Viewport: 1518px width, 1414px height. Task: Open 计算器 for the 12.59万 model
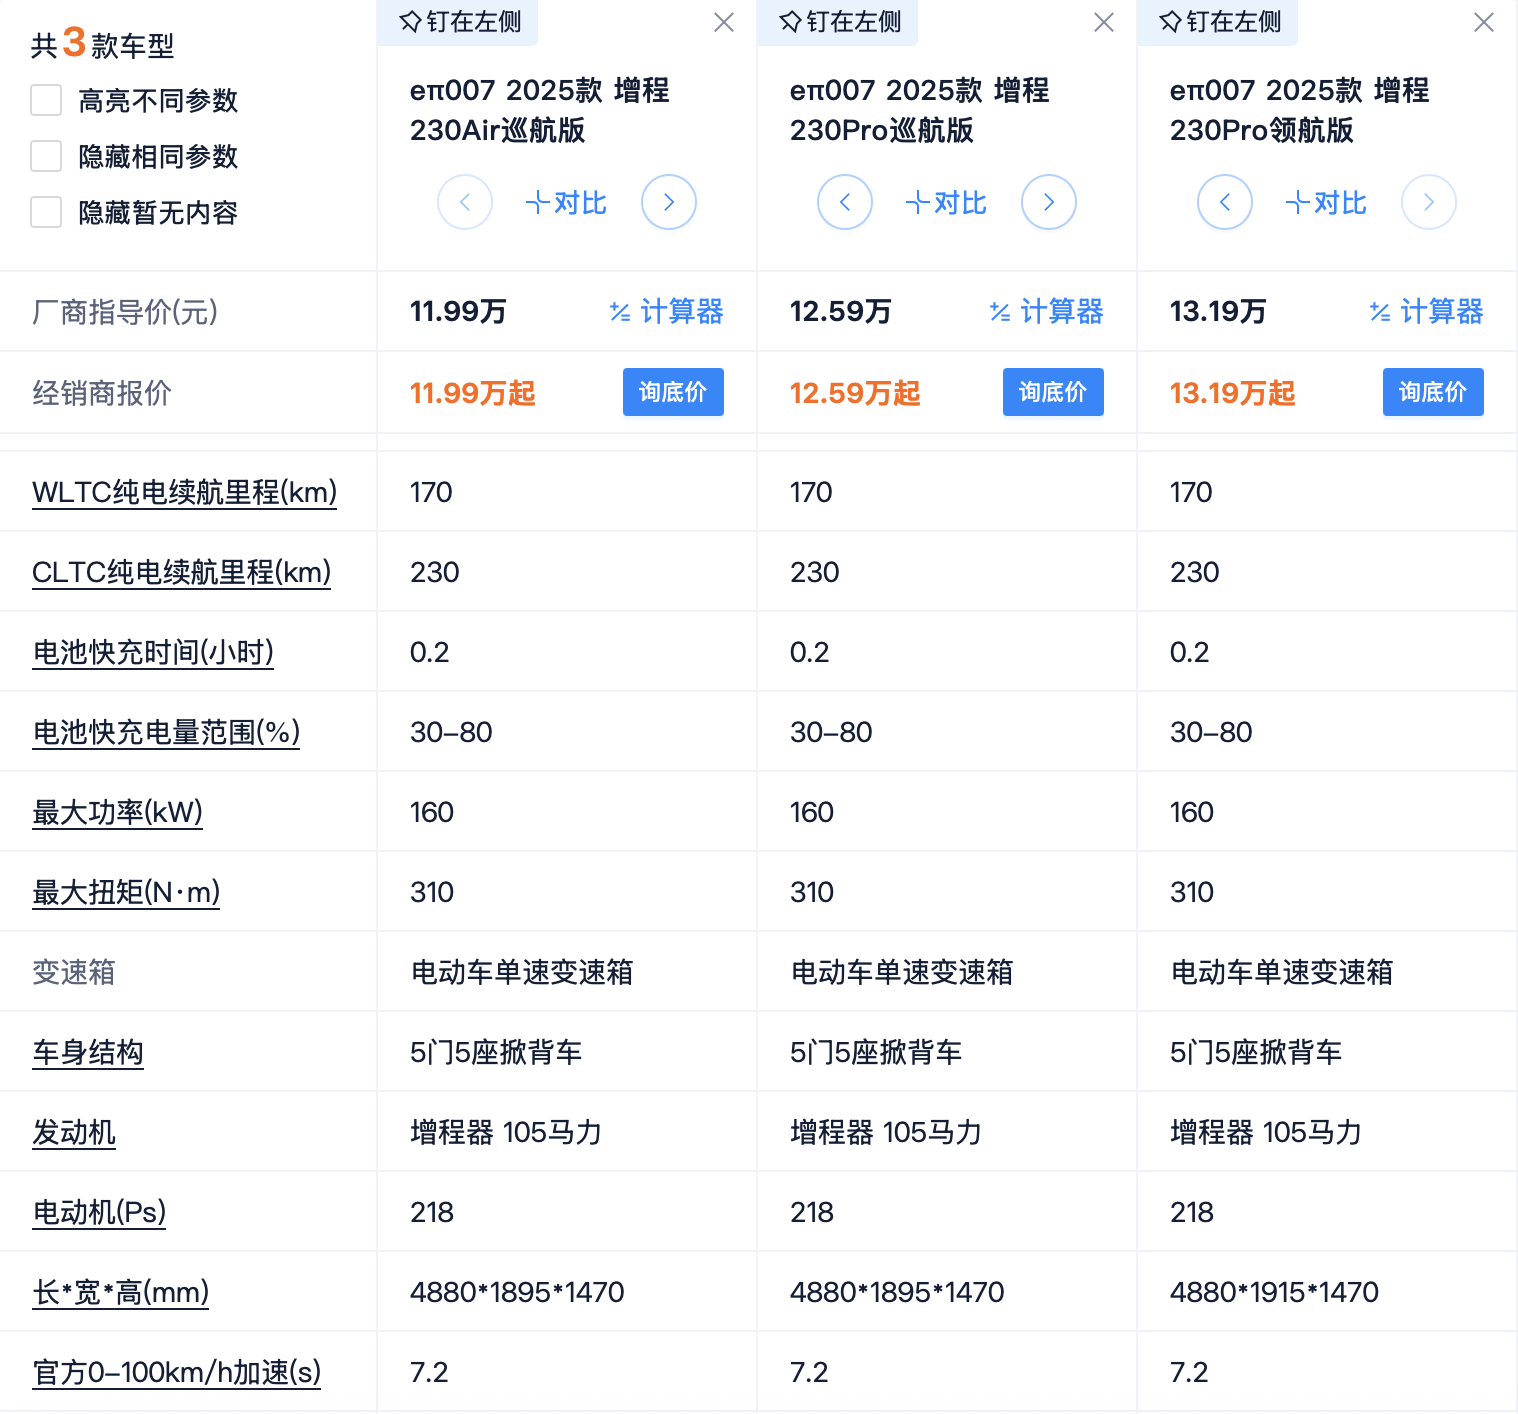pos(1047,312)
